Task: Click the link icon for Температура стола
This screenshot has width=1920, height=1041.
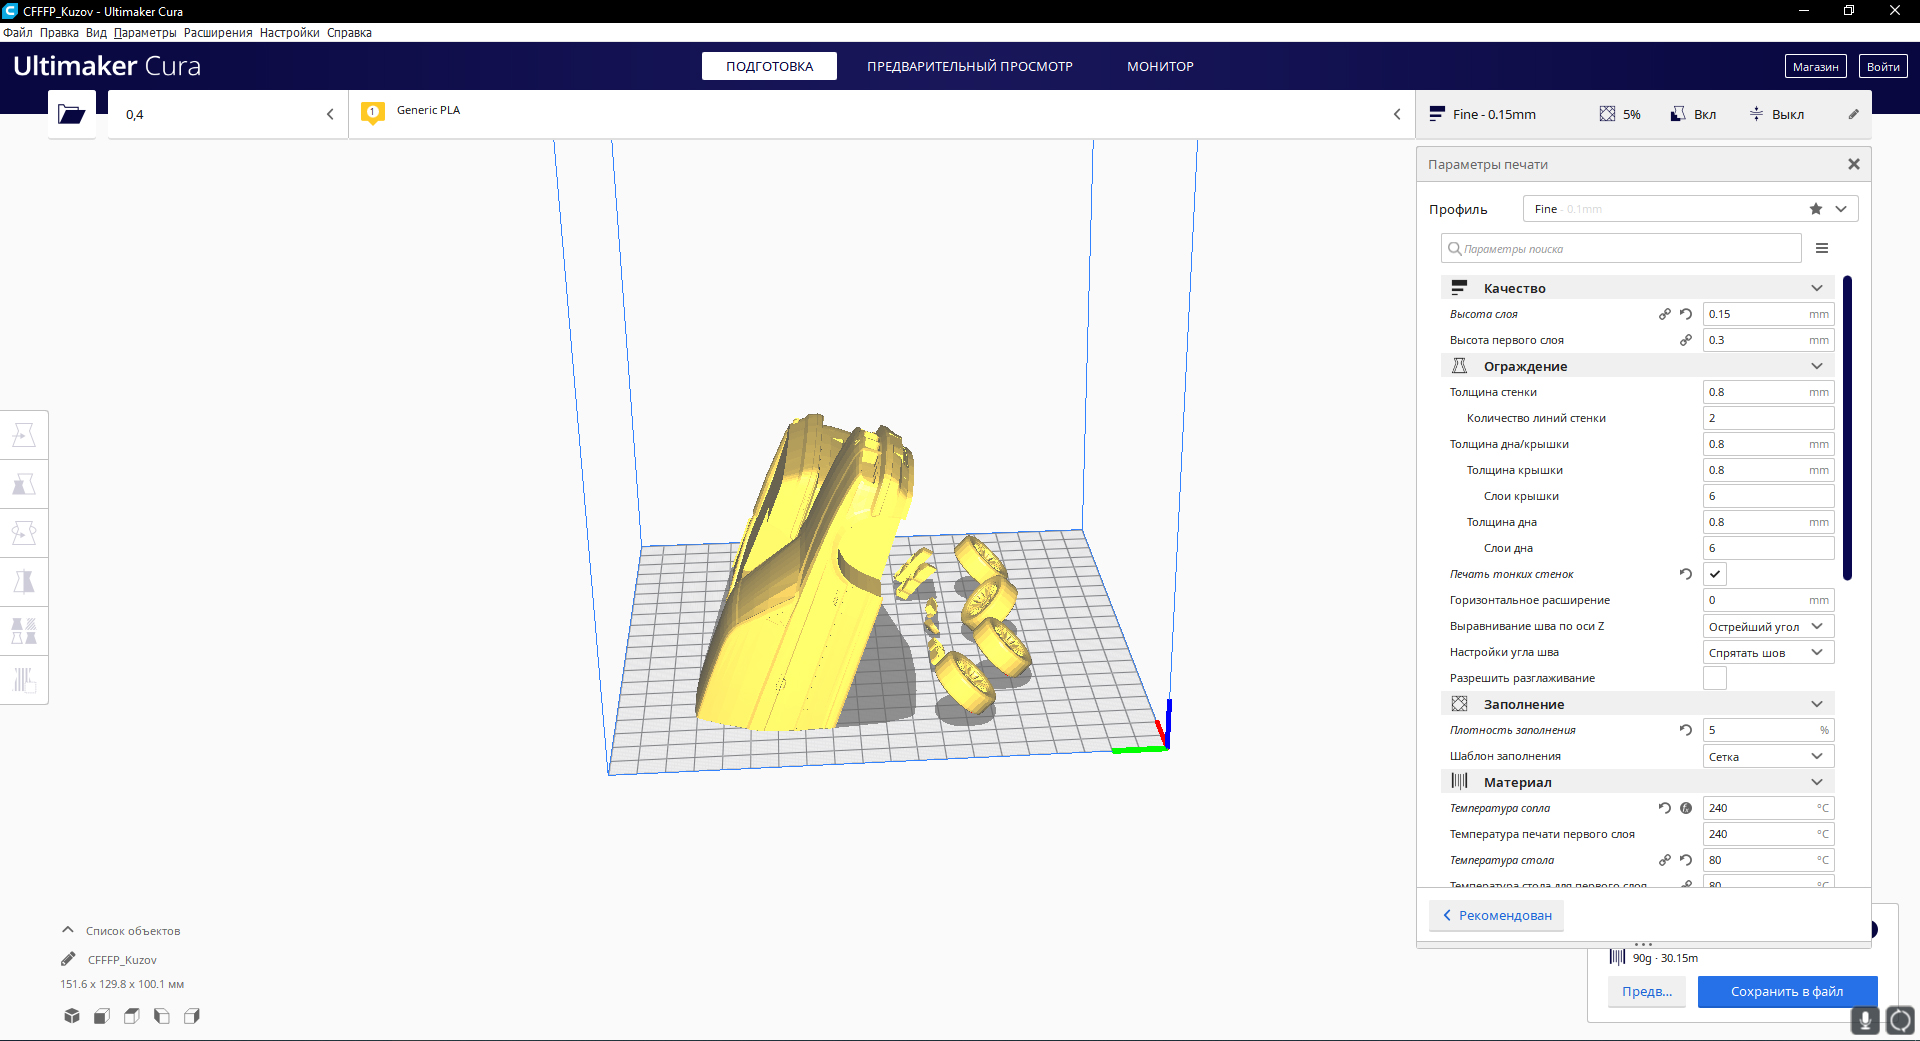Action: point(1665,860)
